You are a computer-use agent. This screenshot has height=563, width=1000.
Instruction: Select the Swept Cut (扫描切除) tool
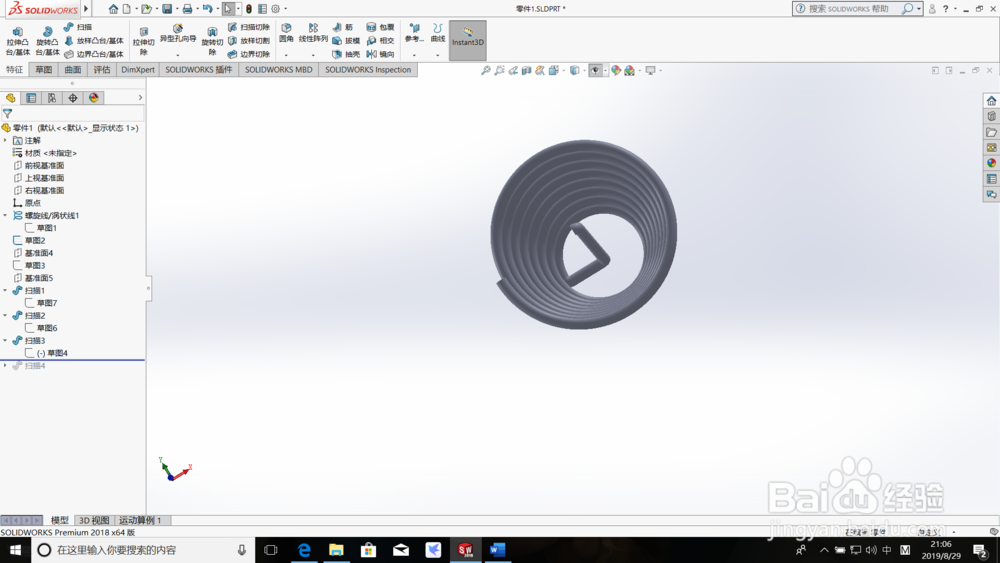tap(249, 27)
